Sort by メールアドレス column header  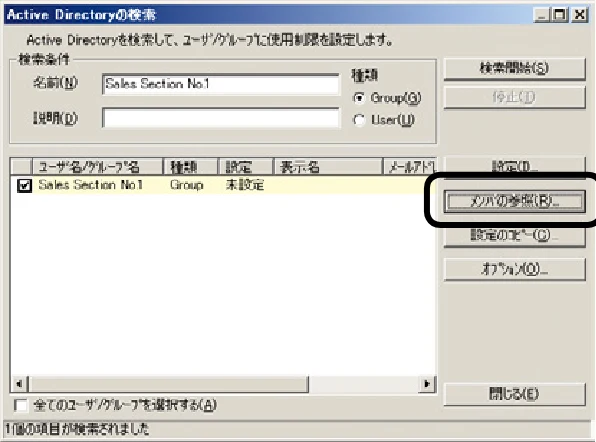pos(409,167)
